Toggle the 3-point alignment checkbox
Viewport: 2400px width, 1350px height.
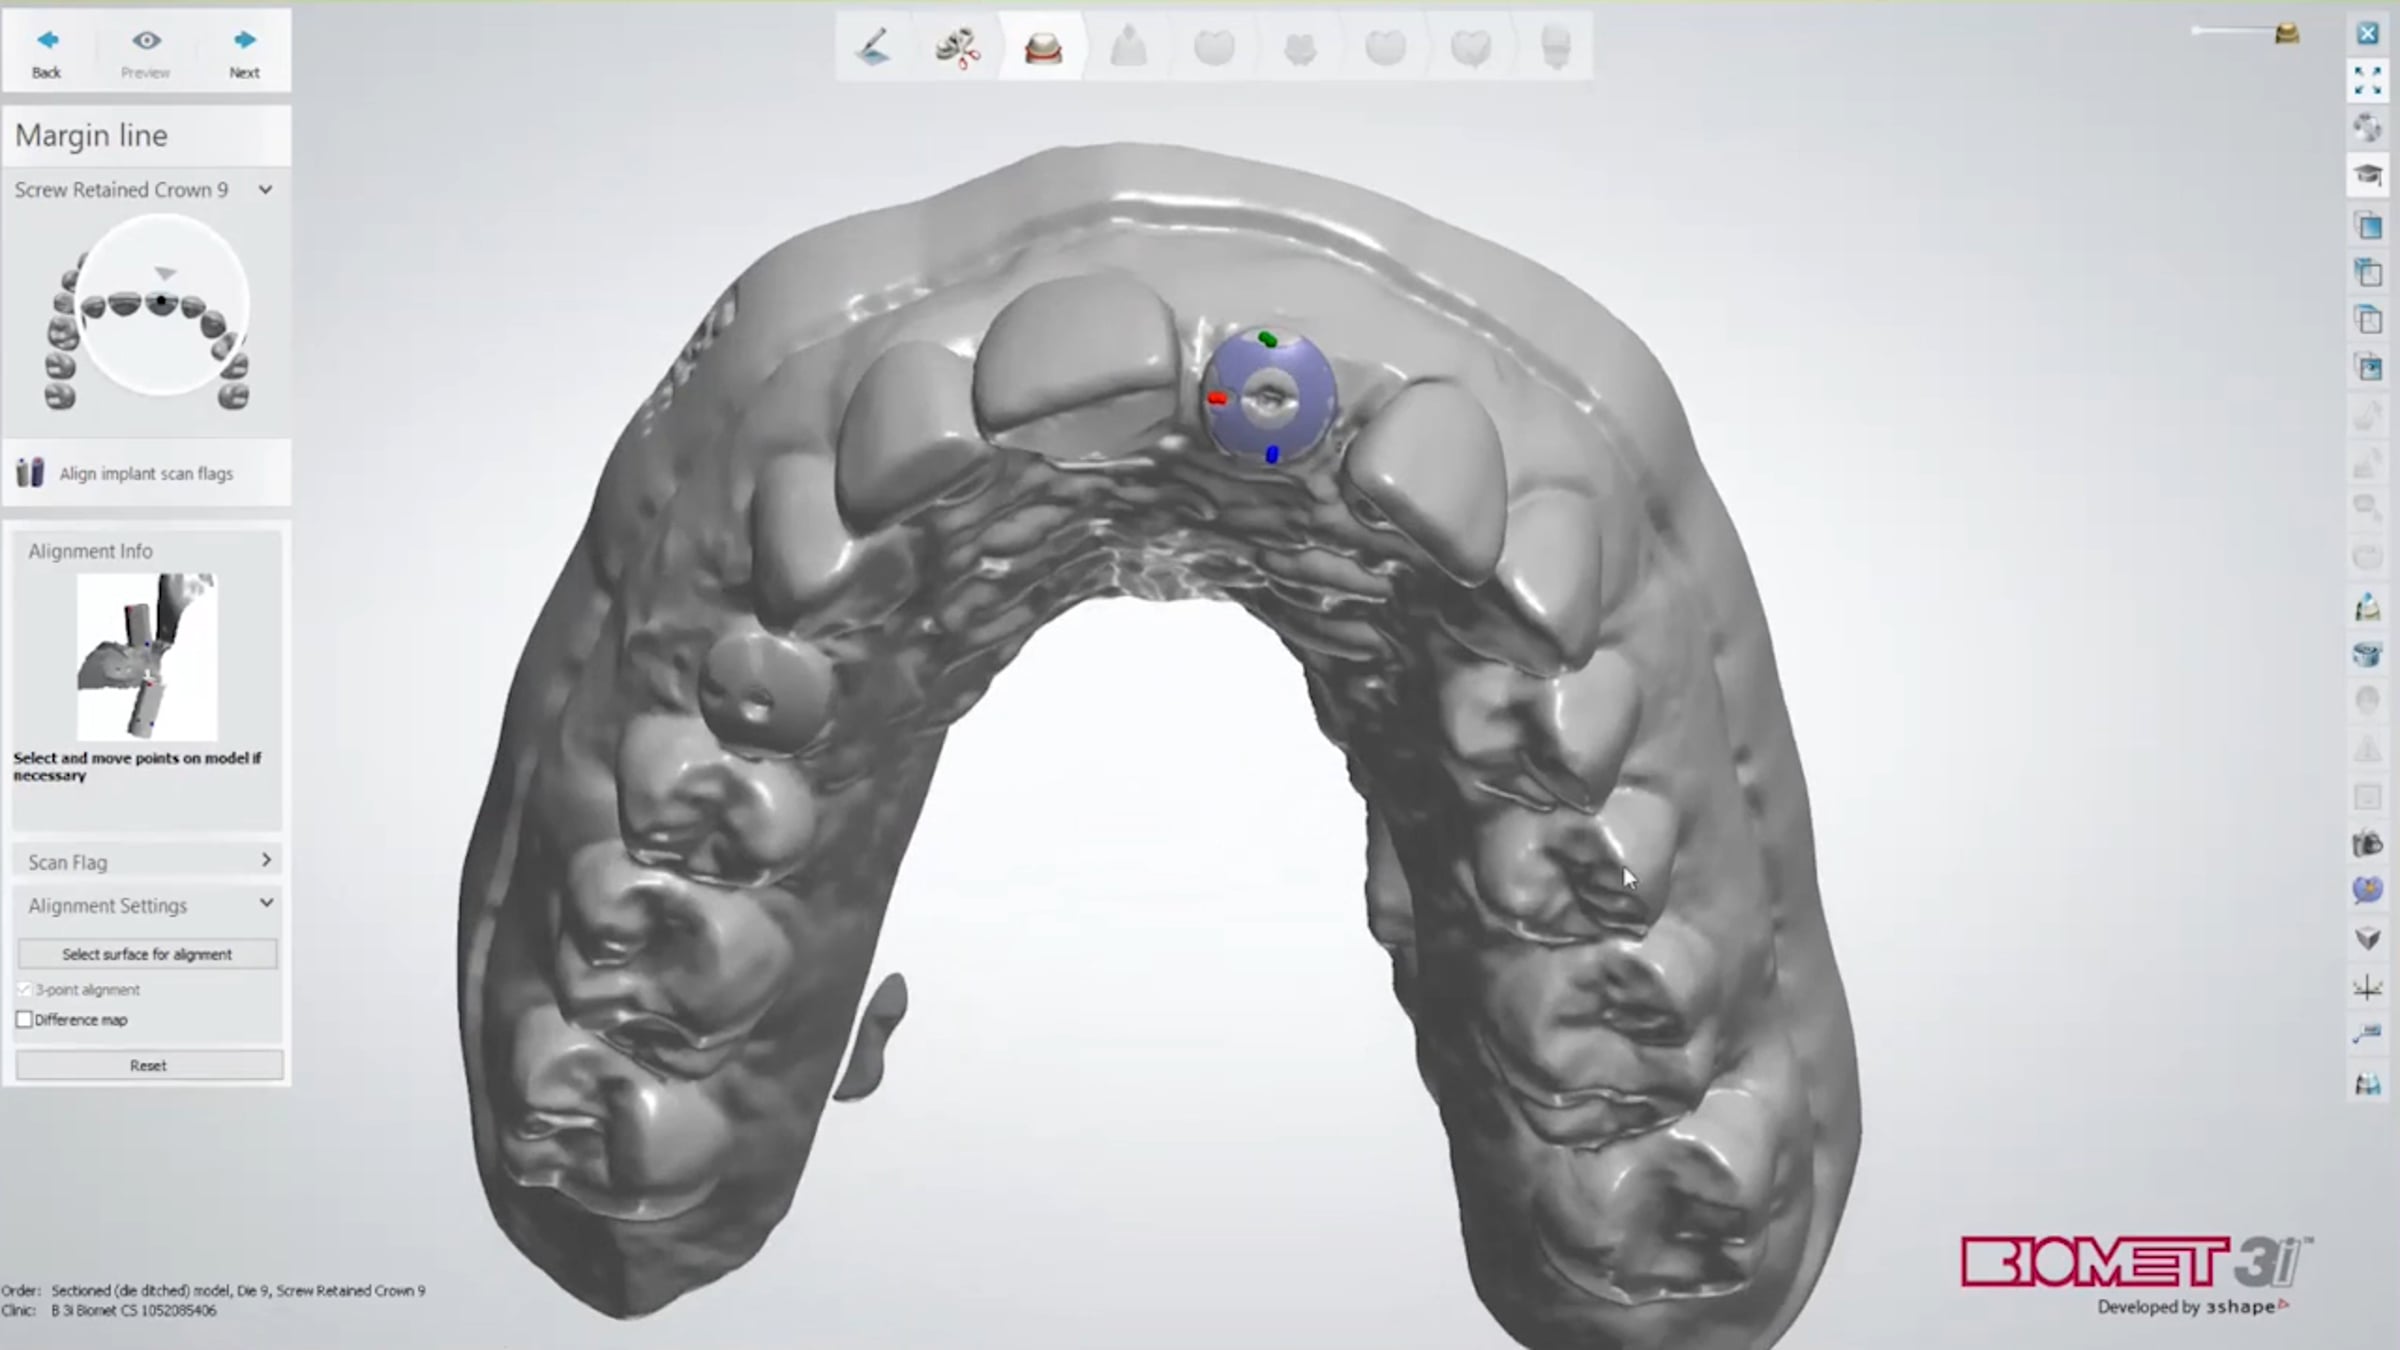point(25,990)
